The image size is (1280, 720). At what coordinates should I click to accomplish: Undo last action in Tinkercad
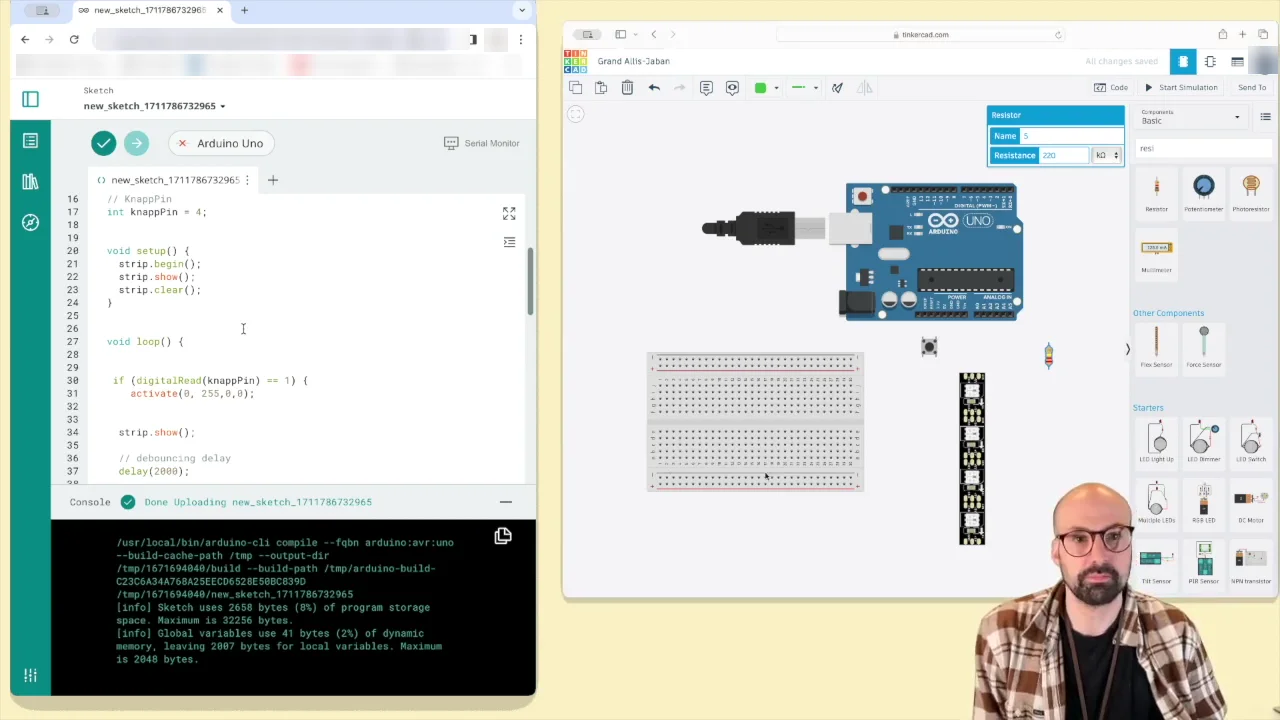tap(654, 88)
